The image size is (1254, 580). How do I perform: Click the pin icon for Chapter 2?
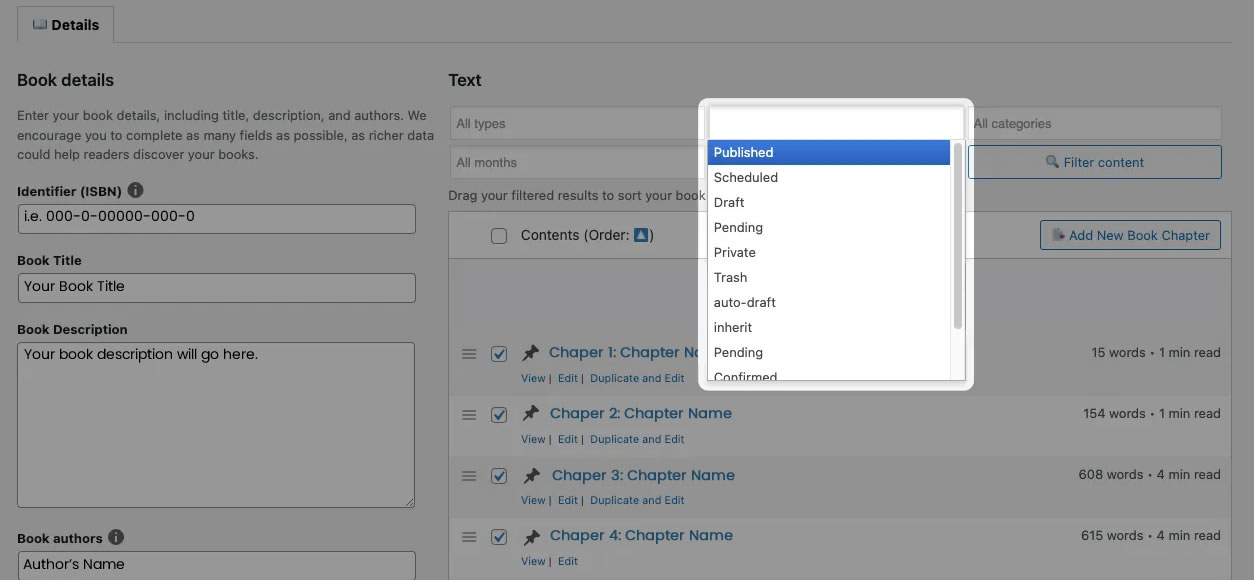pos(531,414)
